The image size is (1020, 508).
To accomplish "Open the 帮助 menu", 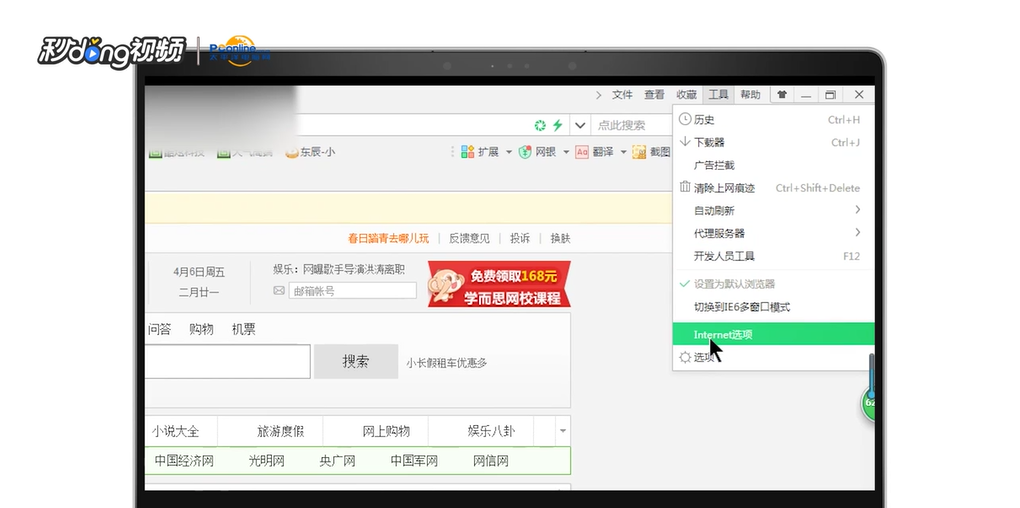I will (x=750, y=95).
